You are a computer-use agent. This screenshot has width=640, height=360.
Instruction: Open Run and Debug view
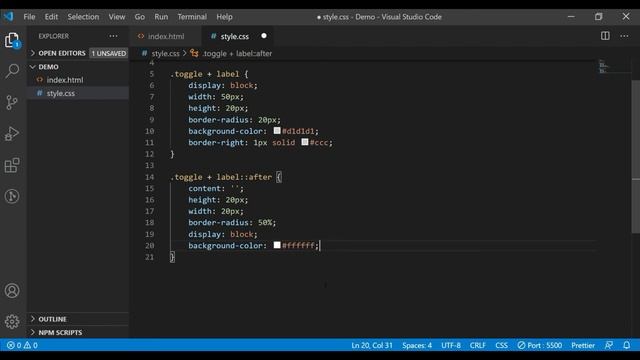click(x=12, y=133)
